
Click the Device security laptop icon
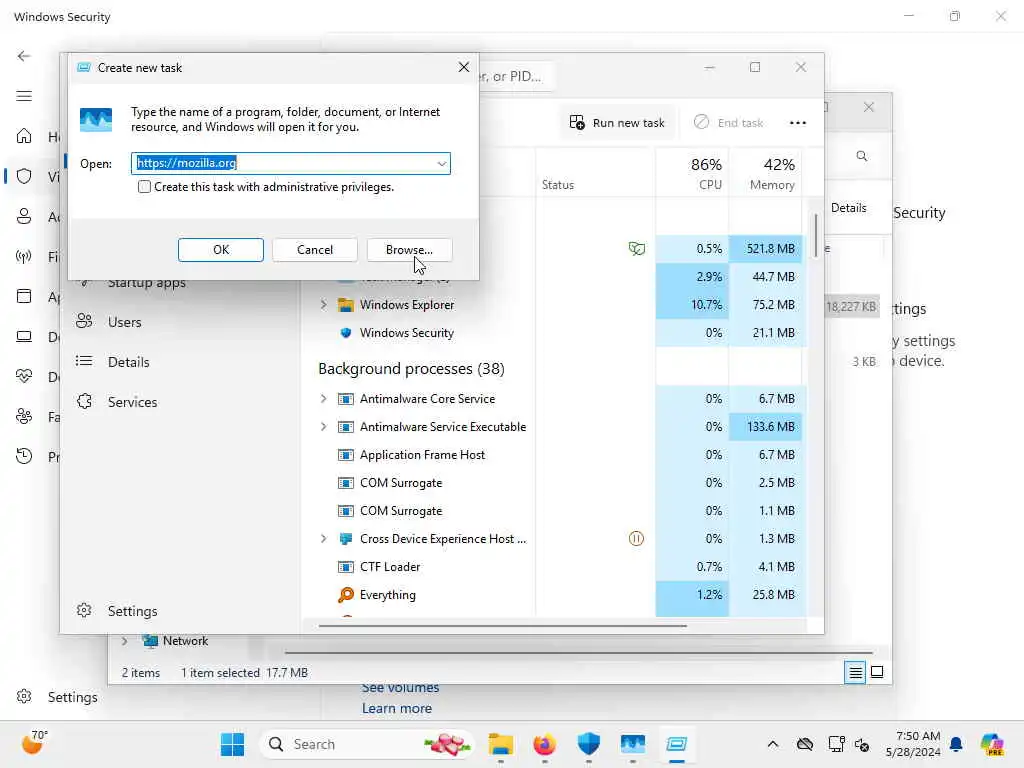coord(24,336)
